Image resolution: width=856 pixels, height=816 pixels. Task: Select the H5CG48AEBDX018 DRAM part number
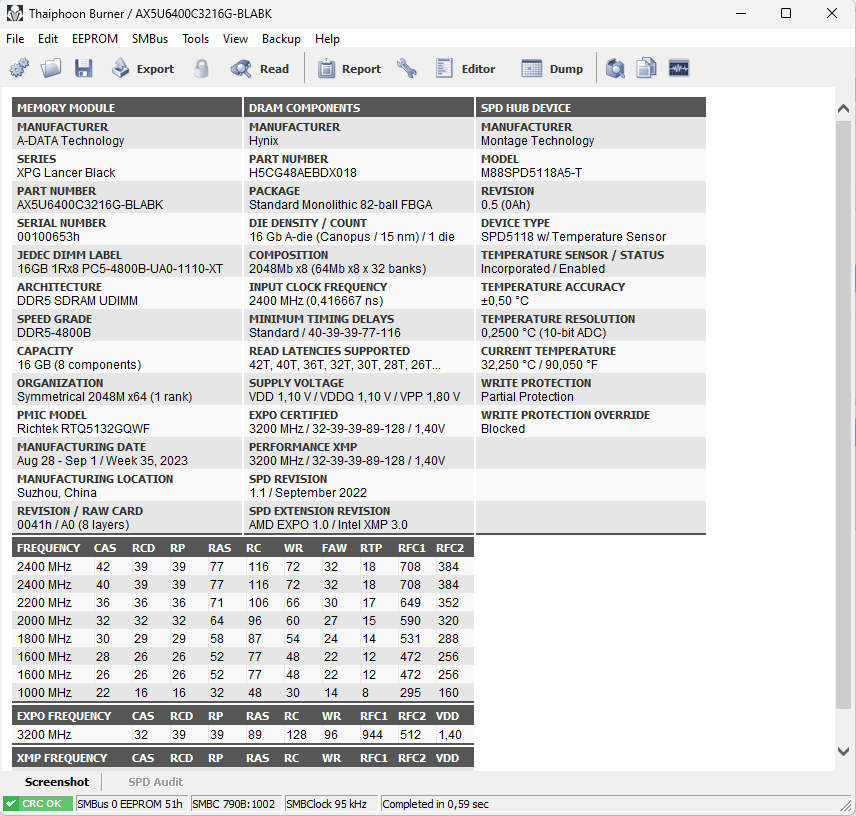click(302, 172)
